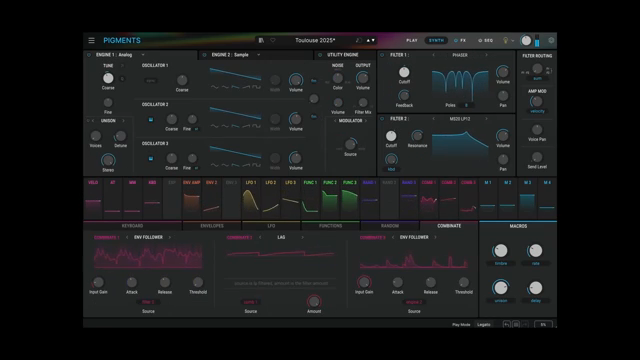Open the KEYBOARD modulation tab
Viewport: 640px width, 360px height.
point(132,226)
